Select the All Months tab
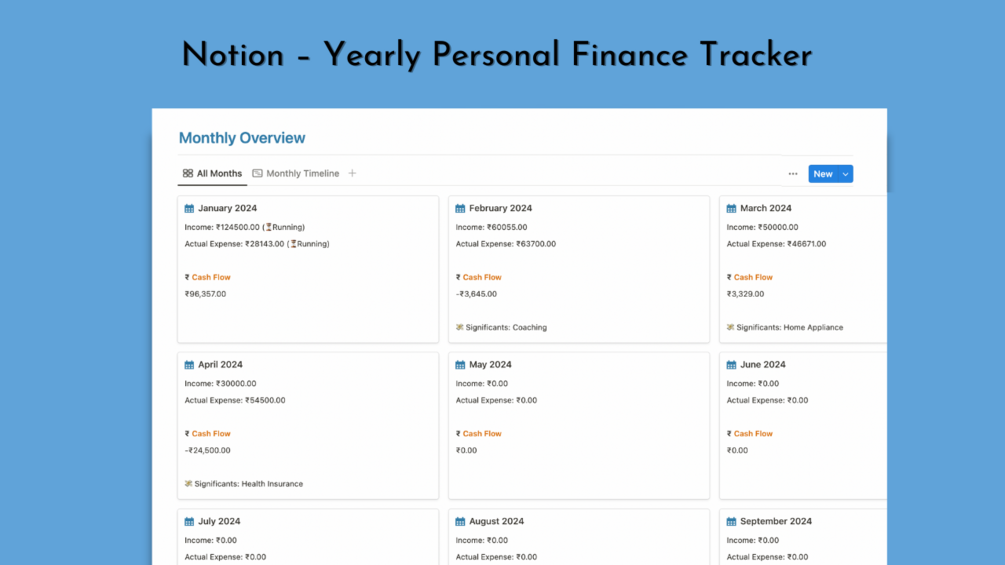 [x=219, y=174]
